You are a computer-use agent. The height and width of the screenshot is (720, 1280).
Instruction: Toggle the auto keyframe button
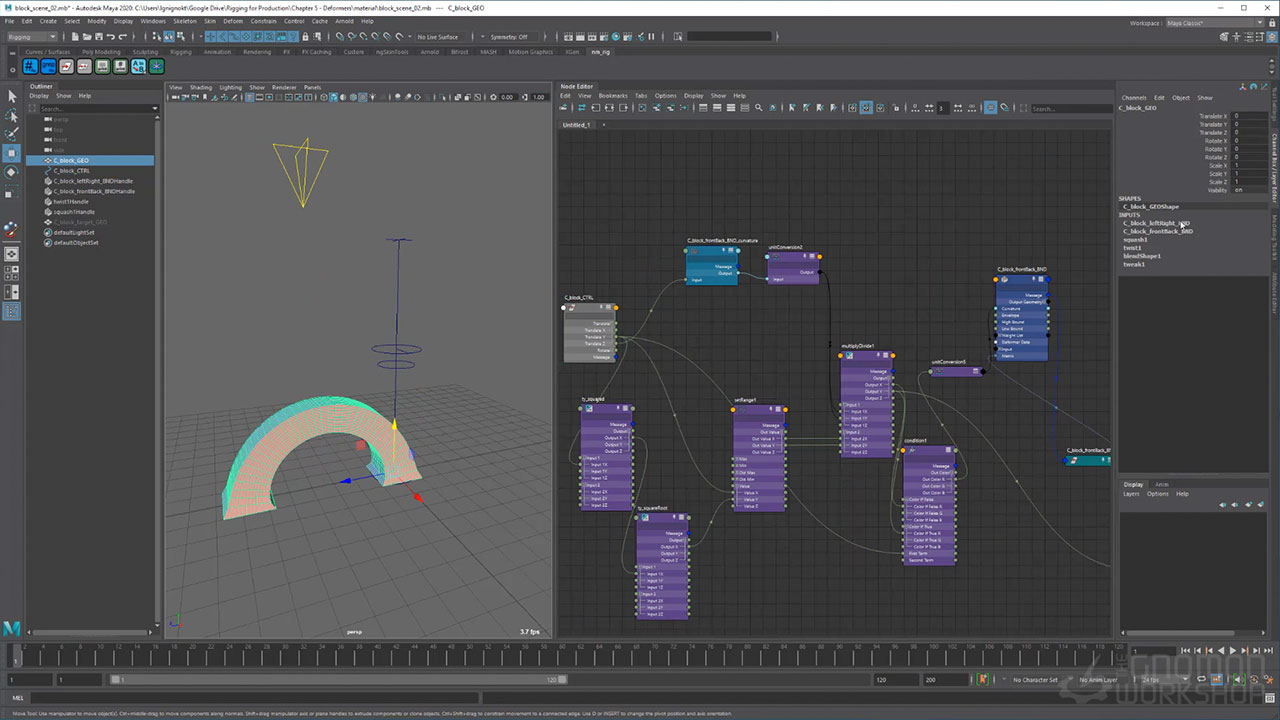[x=982, y=680]
